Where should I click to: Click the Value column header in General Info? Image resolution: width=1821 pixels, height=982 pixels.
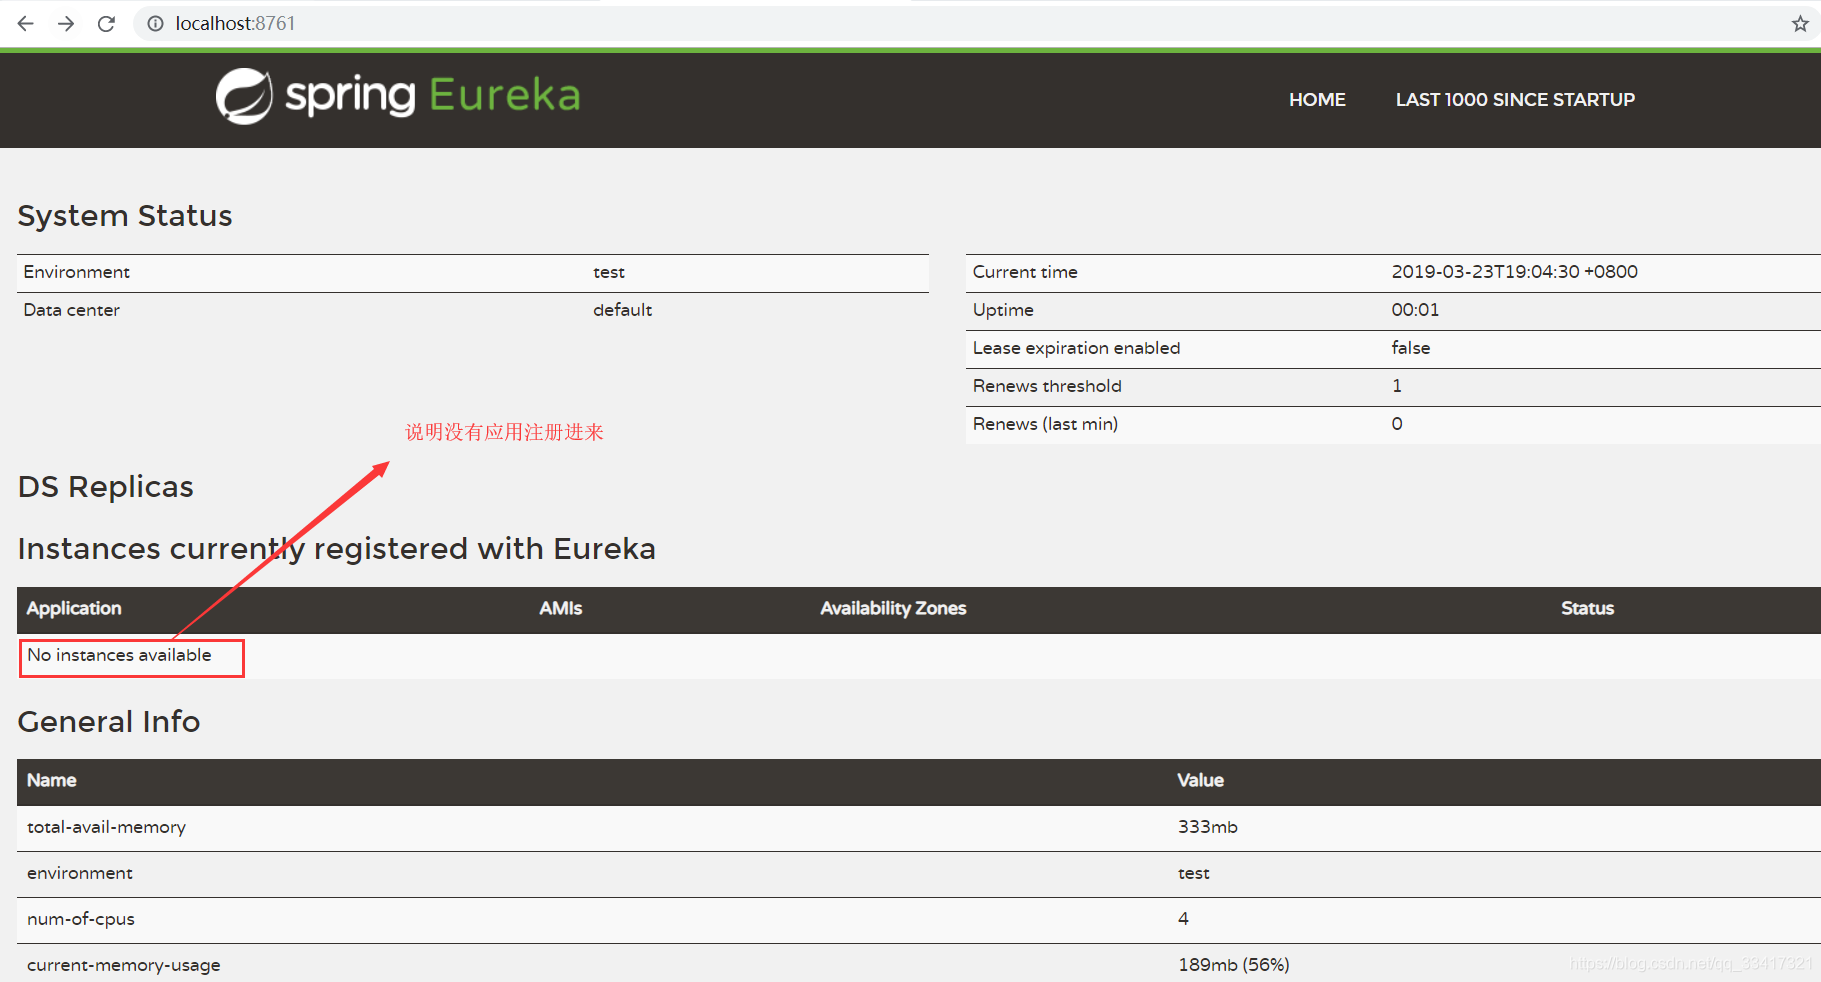[x=1200, y=780]
